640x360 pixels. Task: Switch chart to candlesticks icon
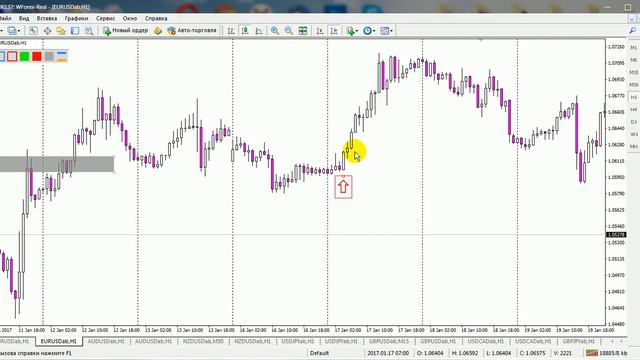point(245,31)
